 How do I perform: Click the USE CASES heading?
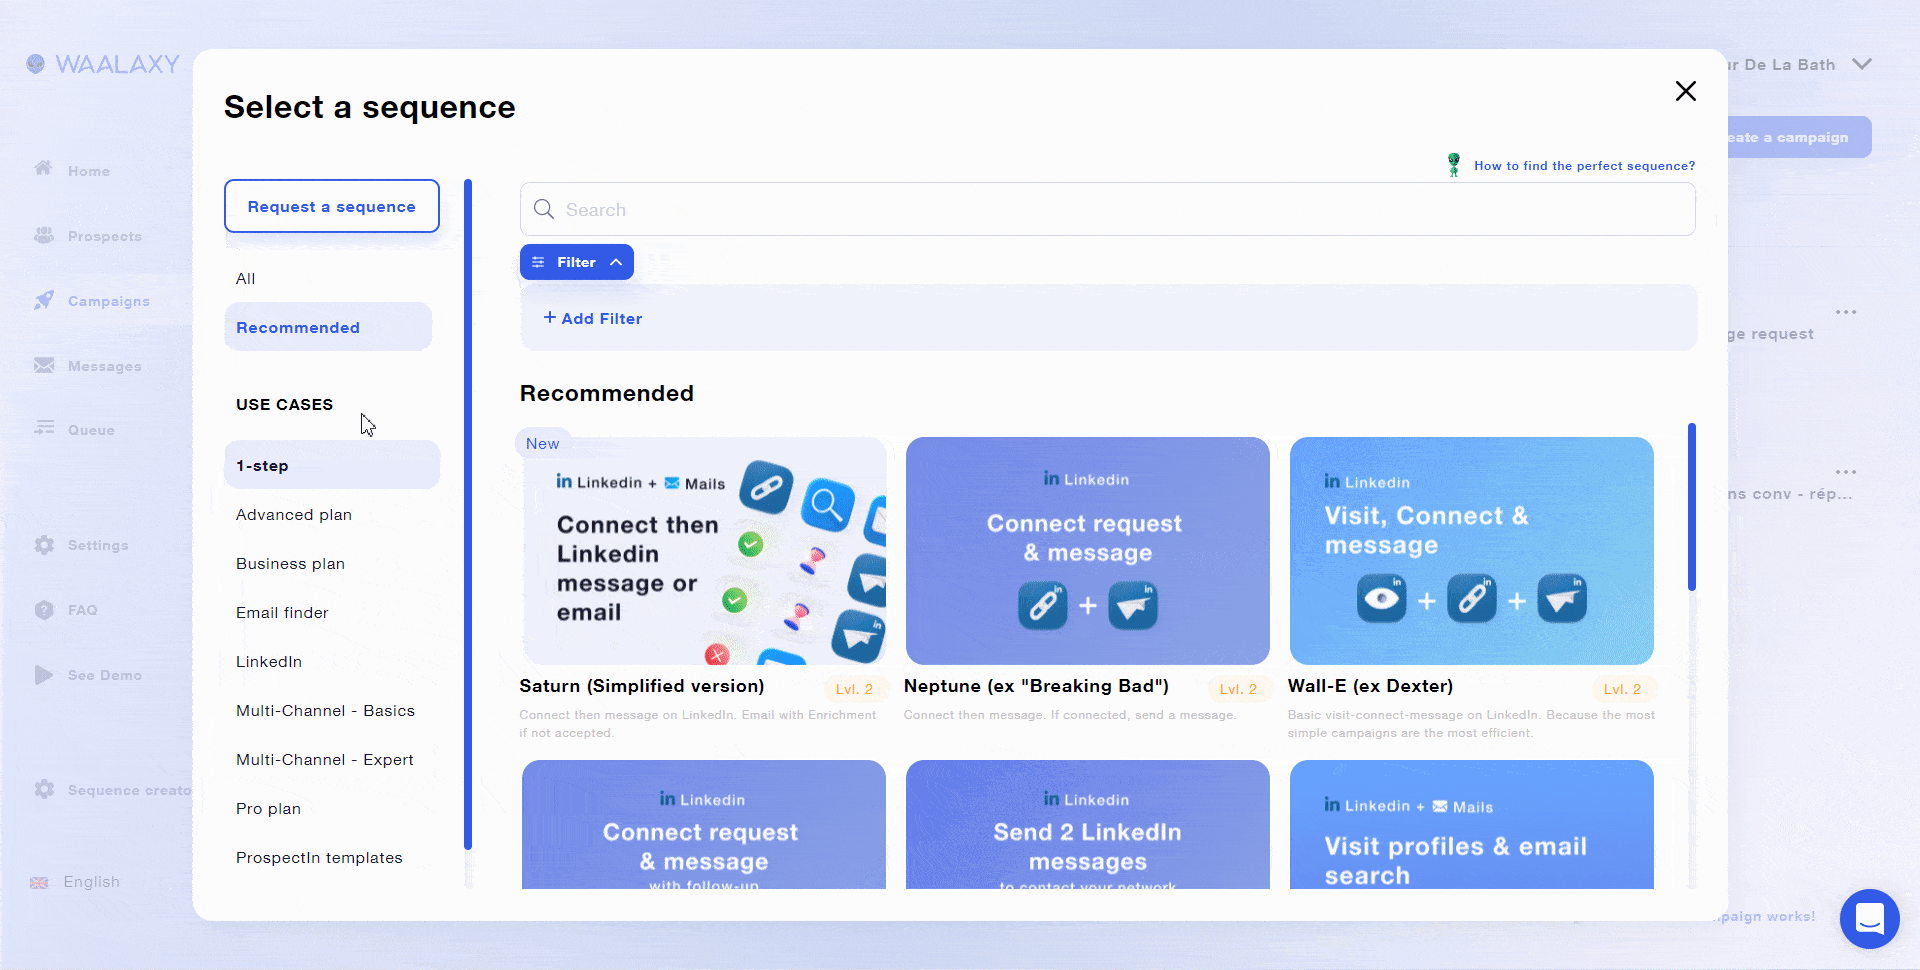284,404
